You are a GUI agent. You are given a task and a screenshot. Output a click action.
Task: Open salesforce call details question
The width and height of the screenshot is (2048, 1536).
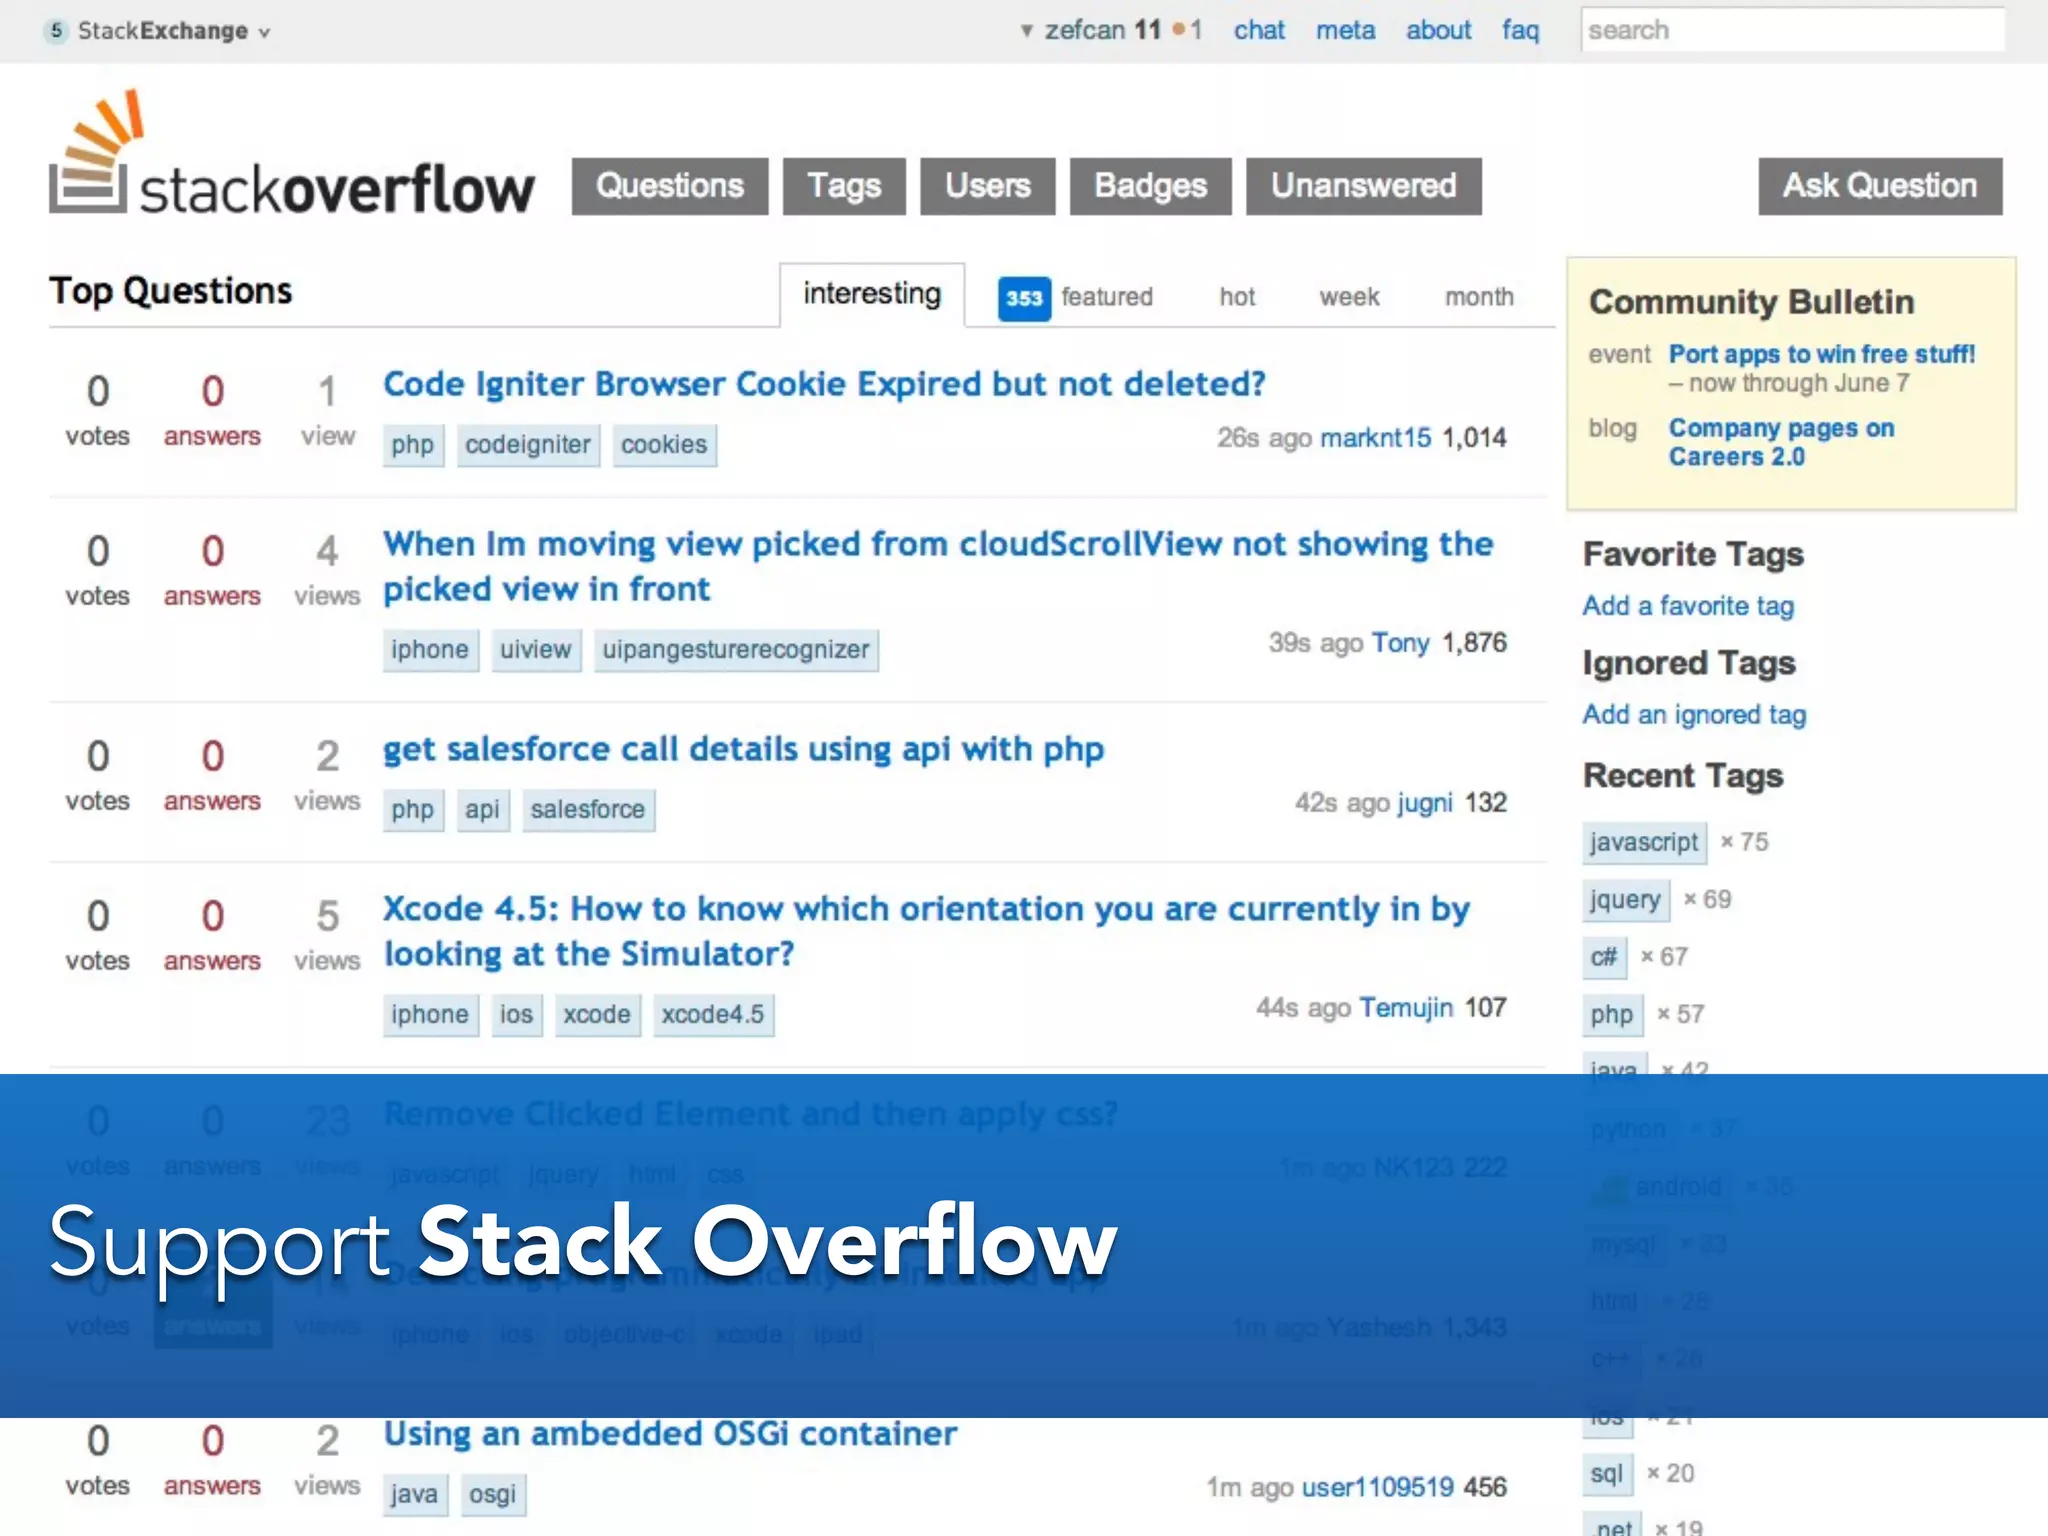(x=743, y=750)
